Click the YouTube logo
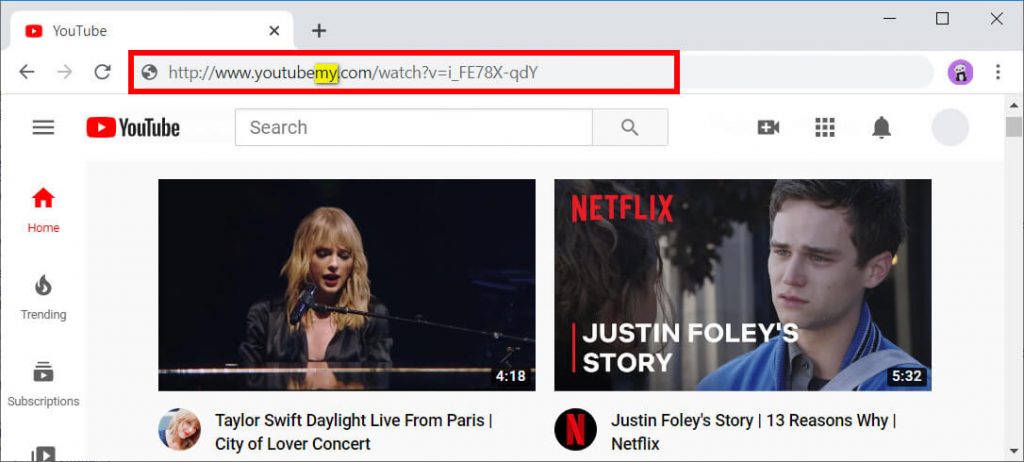 [133, 127]
